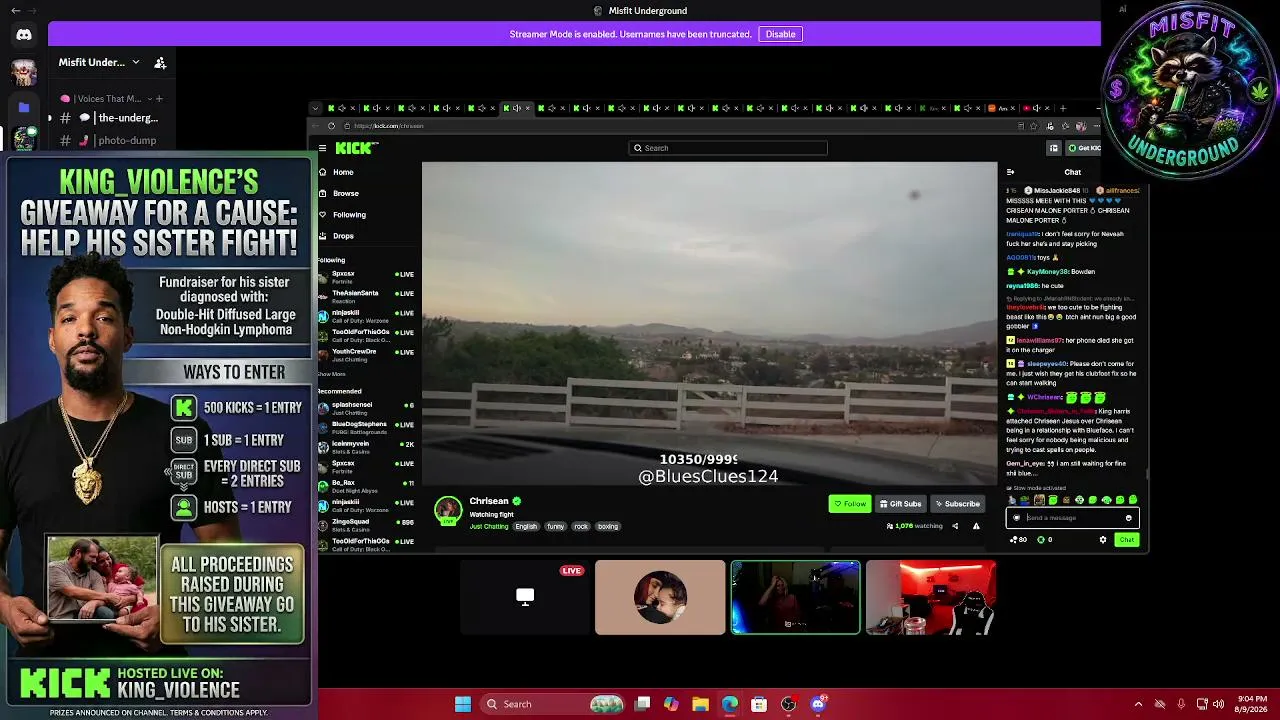Viewport: 1280px width, 720px height.
Task: Open Just Chatting category link
Action: click(489, 526)
